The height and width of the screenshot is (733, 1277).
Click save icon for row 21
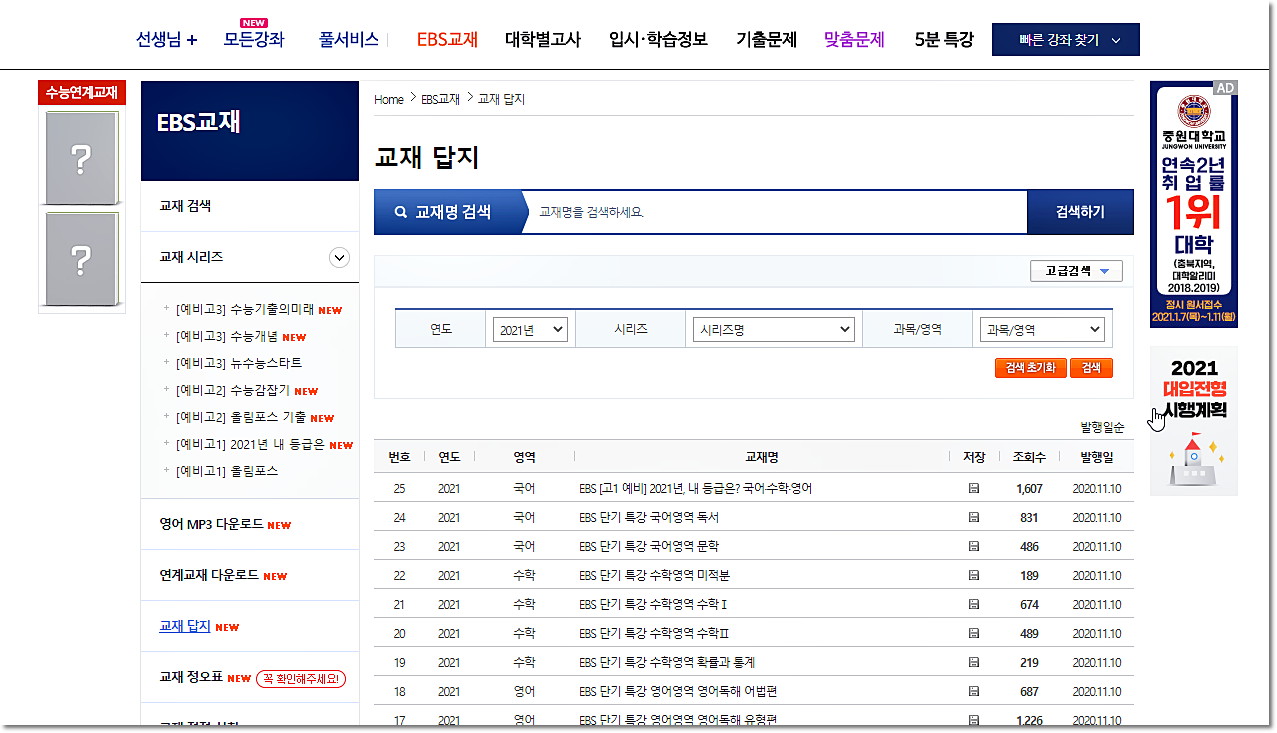pyautogui.click(x=974, y=605)
